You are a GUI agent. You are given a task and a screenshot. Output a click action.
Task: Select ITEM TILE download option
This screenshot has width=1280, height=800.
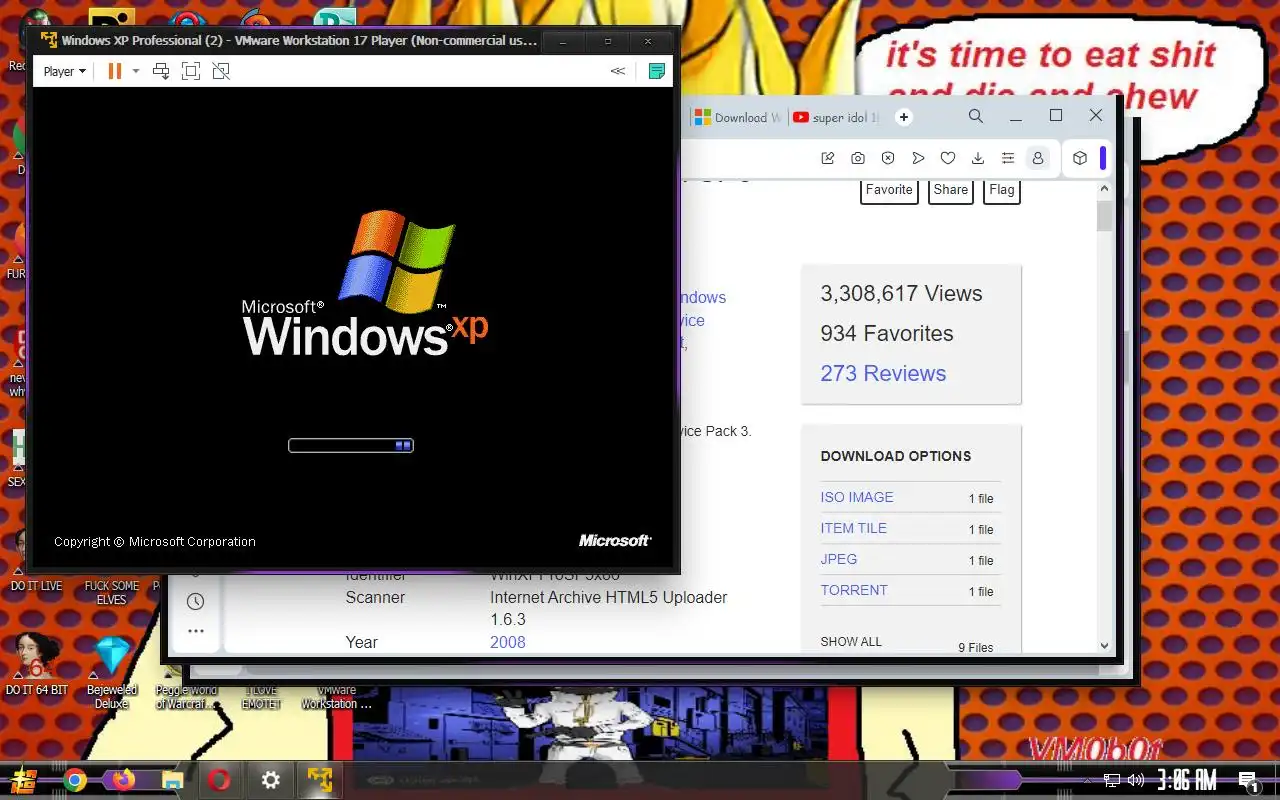click(853, 528)
